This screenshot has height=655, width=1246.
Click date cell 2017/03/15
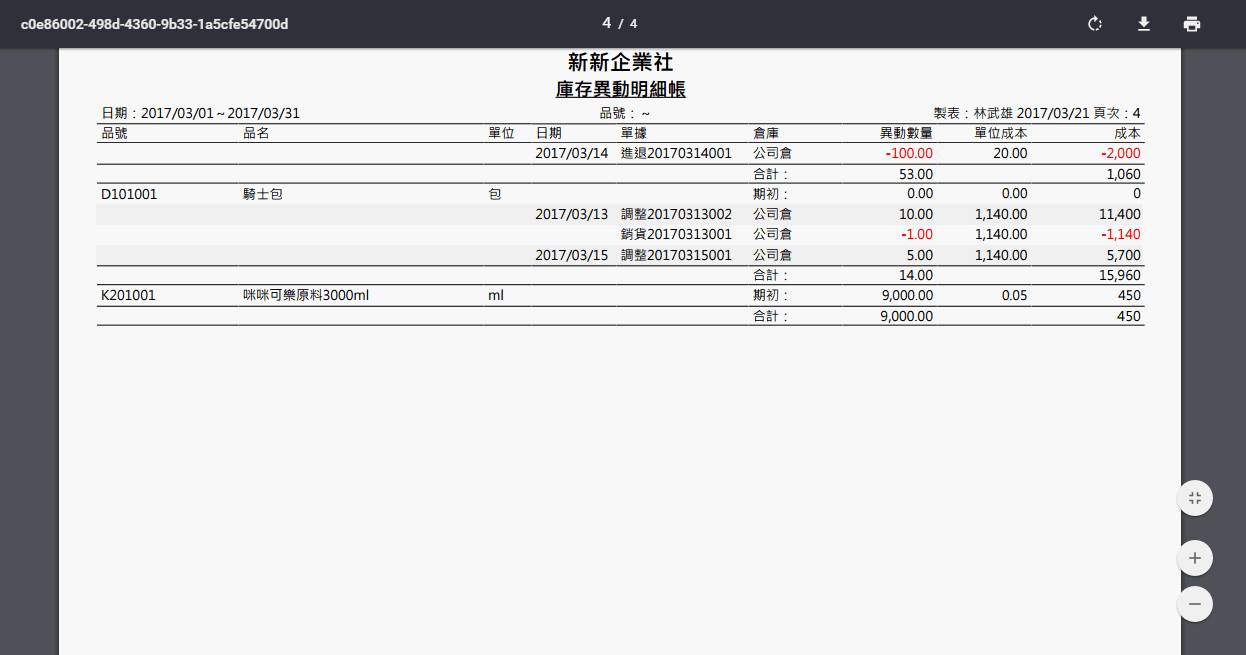pyautogui.click(x=571, y=256)
